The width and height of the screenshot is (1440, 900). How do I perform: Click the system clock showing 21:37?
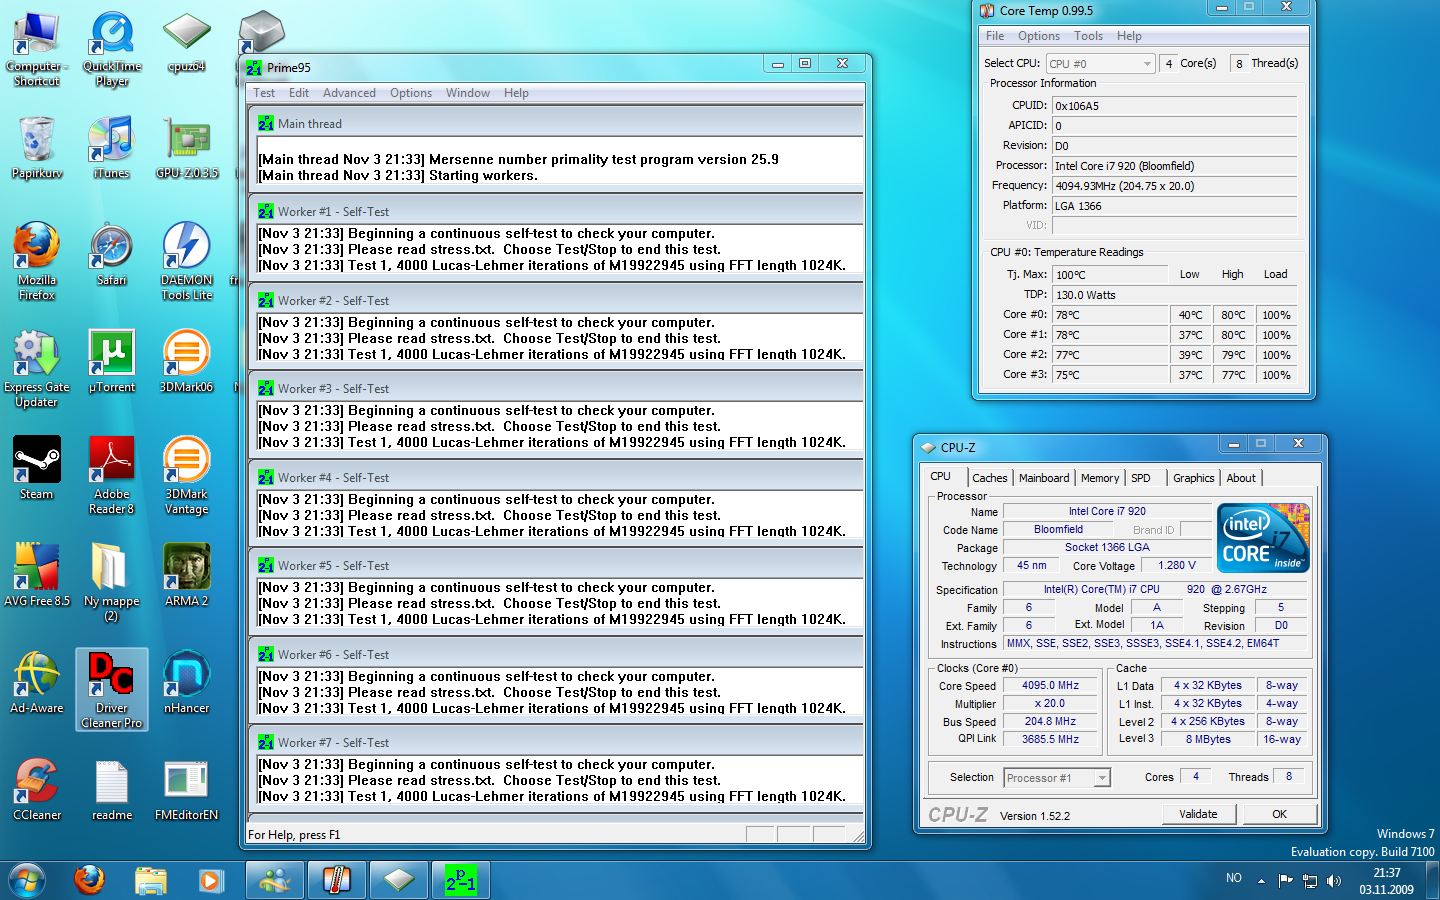[x=1386, y=873]
